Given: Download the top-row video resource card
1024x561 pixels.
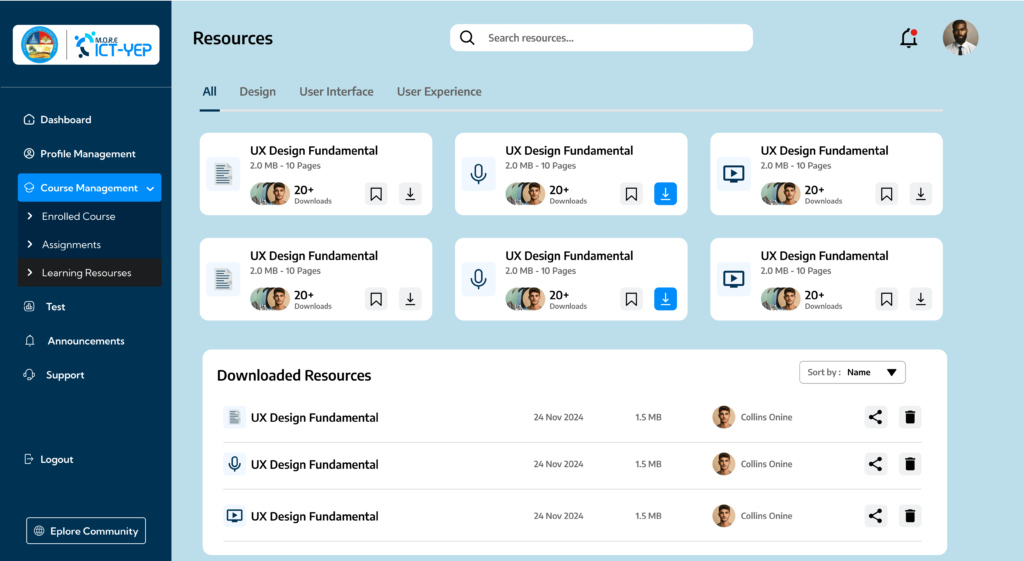Looking at the screenshot, I should (920, 194).
